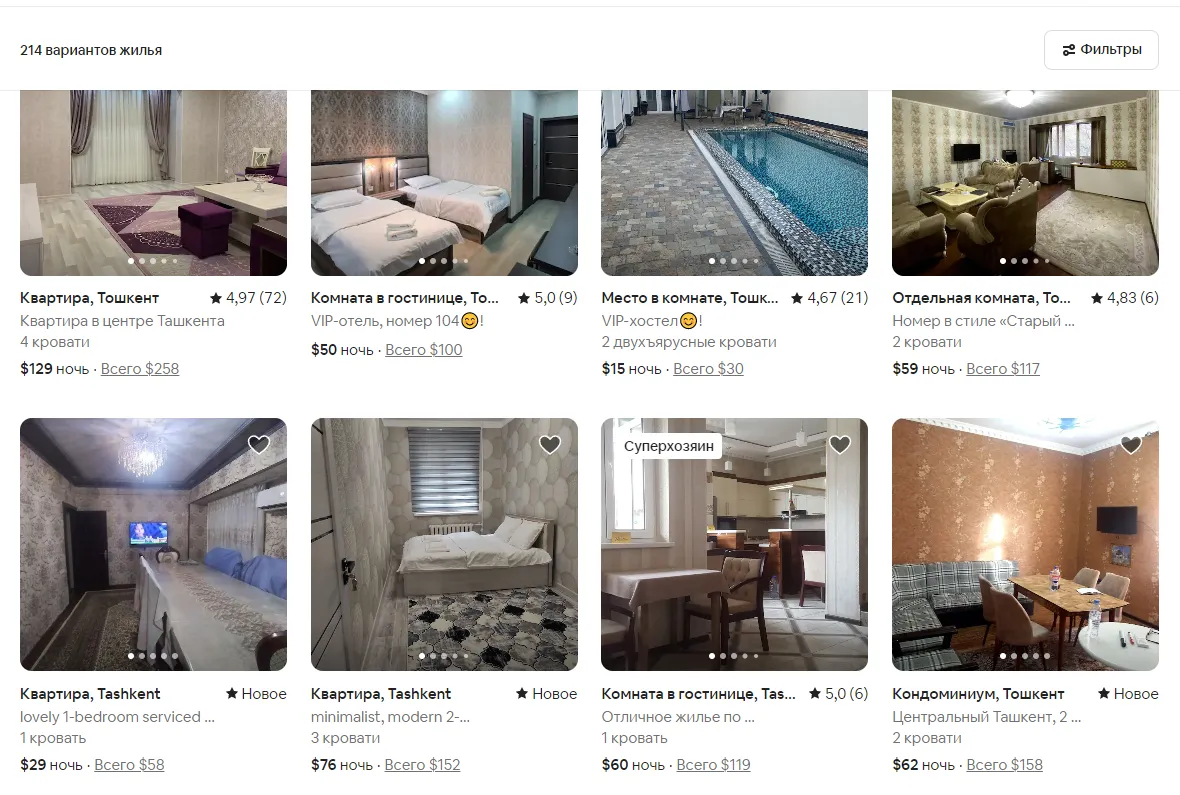Expand total price Всего $30
This screenshot has height=795, width=1180.
708,369
